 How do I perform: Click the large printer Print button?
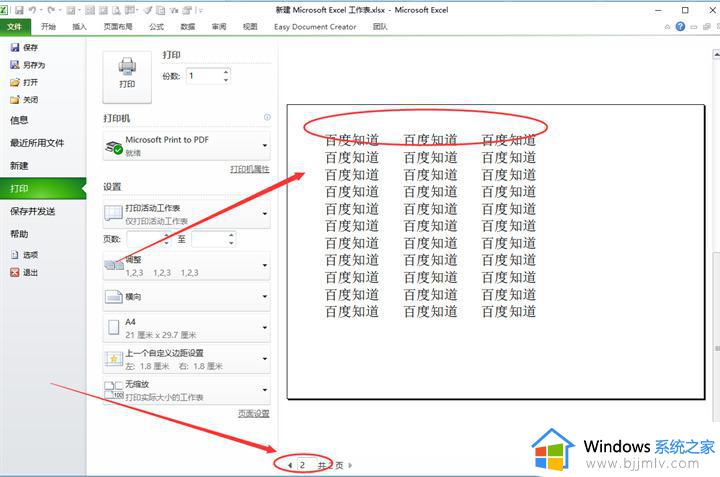(x=127, y=77)
